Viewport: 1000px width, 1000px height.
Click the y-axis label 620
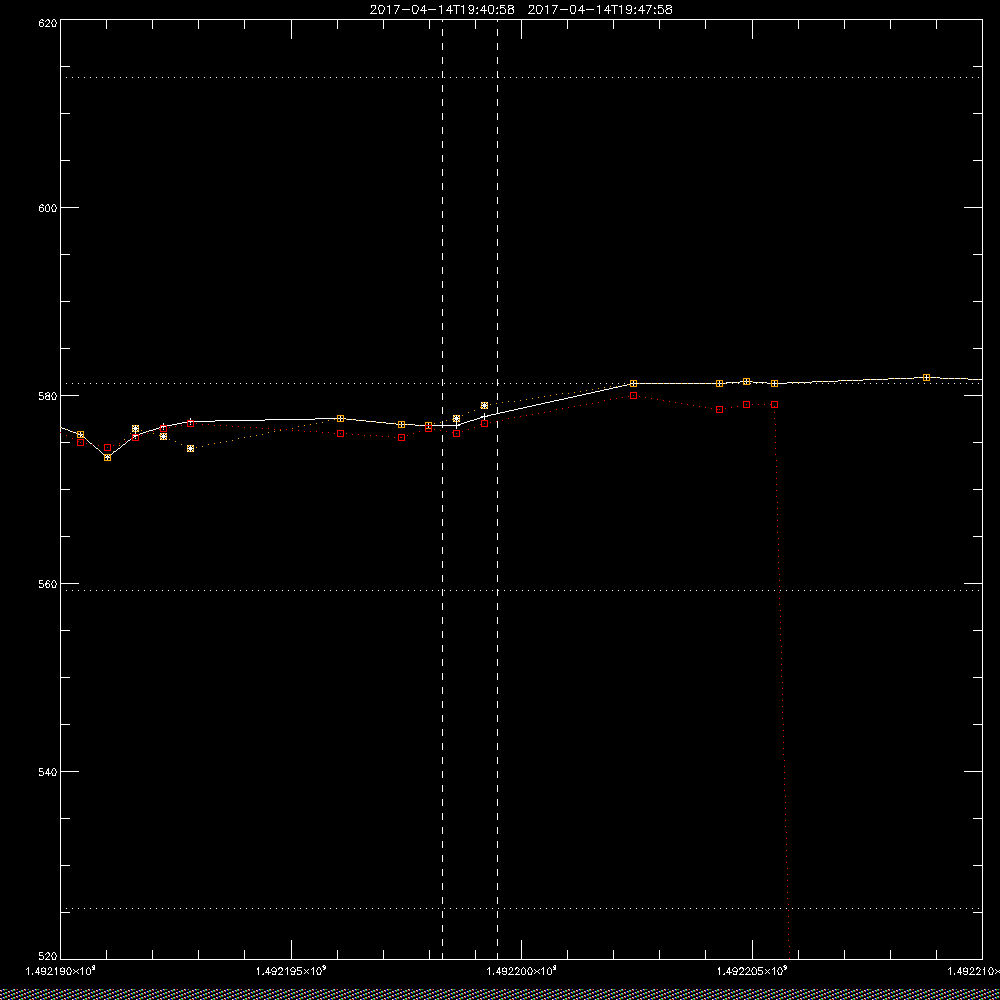[x=48, y=23]
